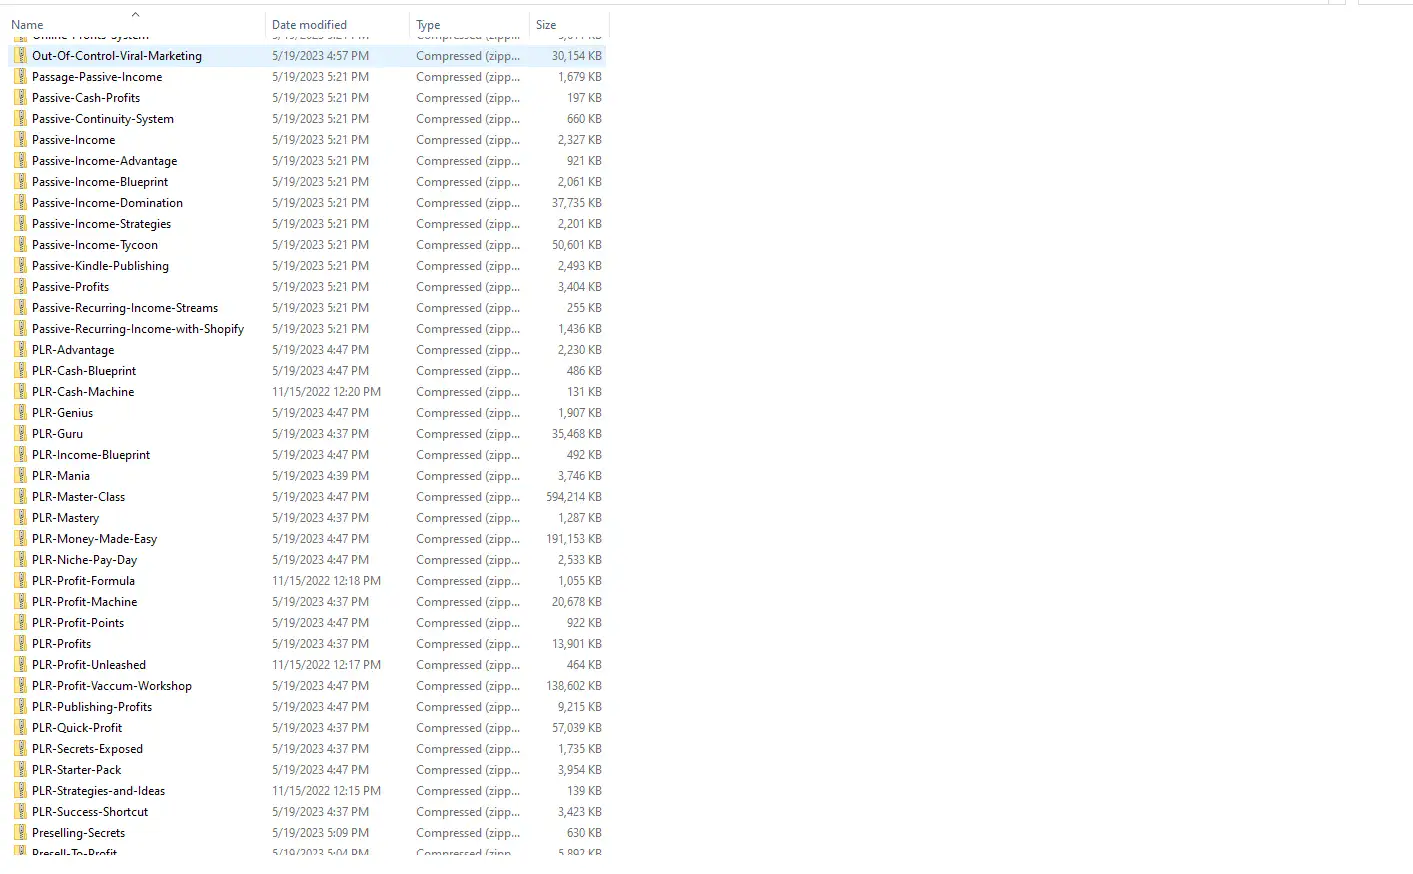
Task: Click the 11/15/2022 12:15 PM date cell
Action: [326, 791]
